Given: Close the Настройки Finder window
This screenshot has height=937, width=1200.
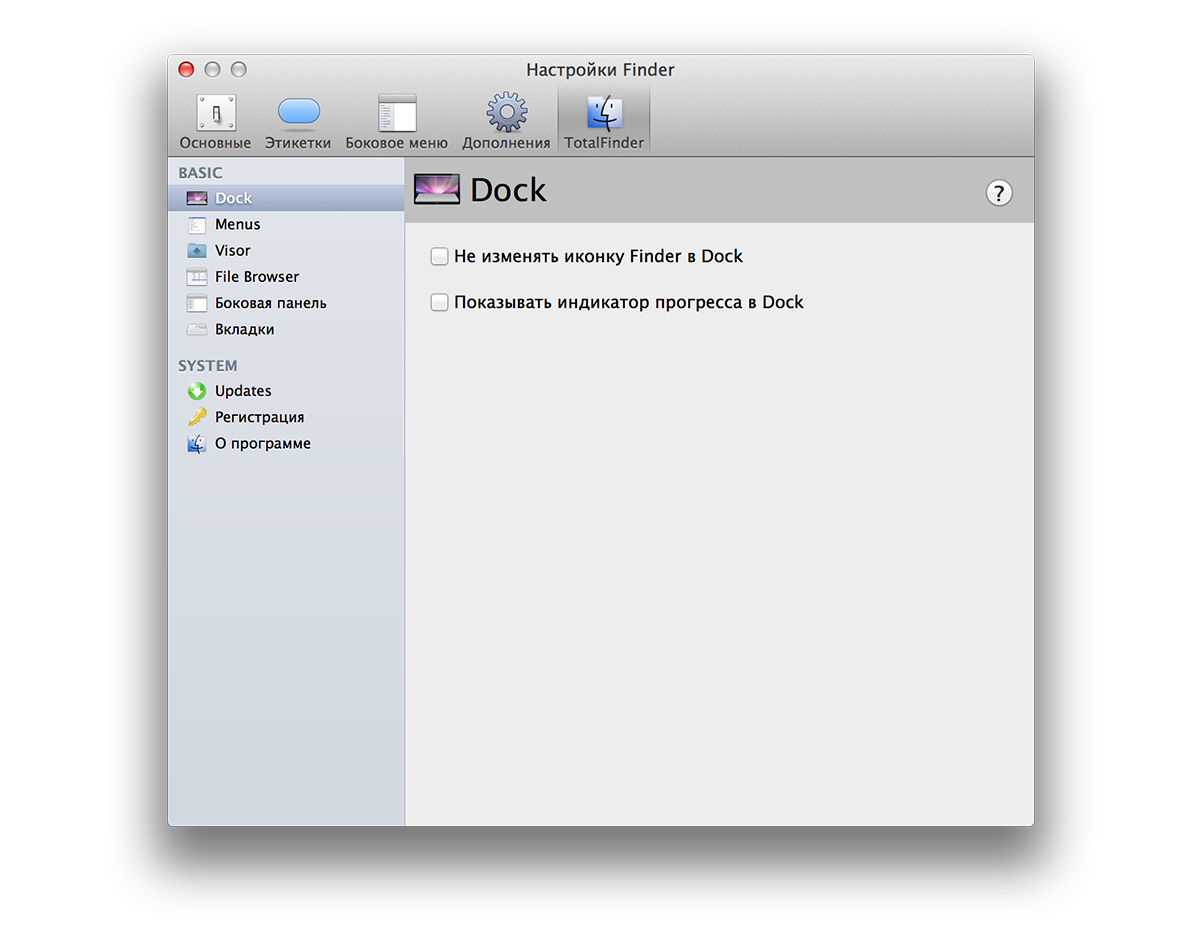Looking at the screenshot, I should pos(186,69).
